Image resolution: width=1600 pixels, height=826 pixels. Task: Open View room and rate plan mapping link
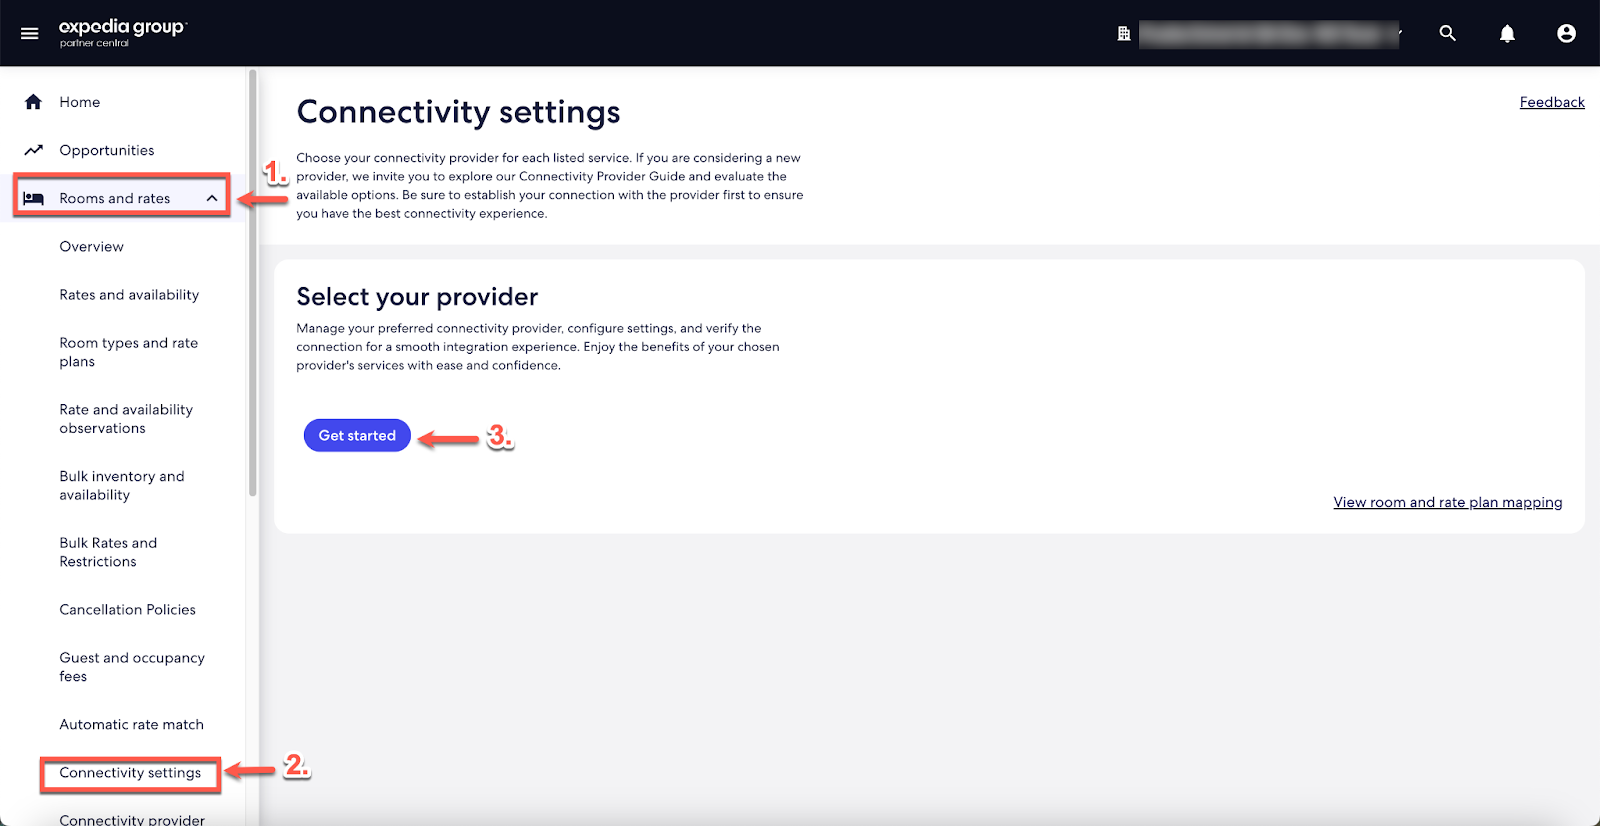(x=1447, y=502)
